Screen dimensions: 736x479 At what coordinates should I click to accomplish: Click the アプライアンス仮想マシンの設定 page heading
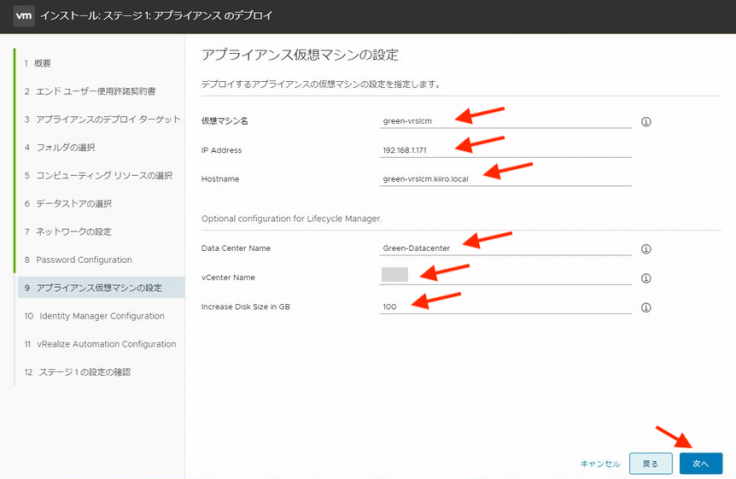300,55
